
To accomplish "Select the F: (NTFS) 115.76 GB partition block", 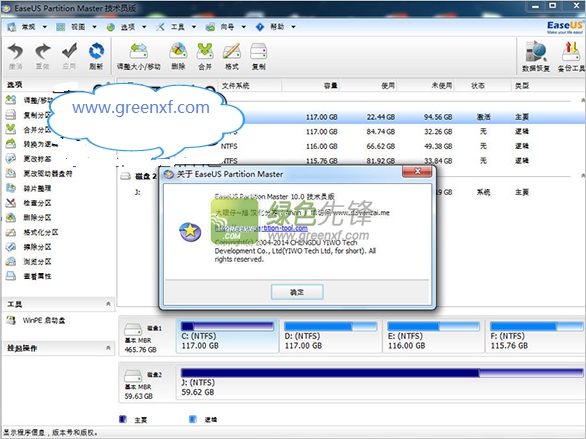I will [x=535, y=336].
